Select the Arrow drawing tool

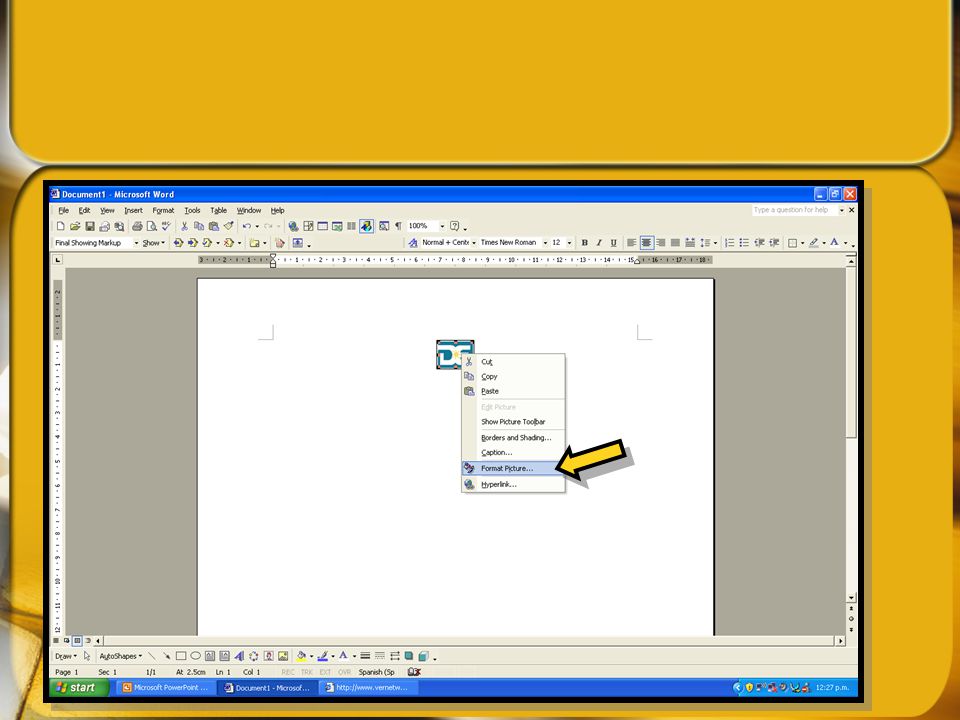pyautogui.click(x=167, y=656)
